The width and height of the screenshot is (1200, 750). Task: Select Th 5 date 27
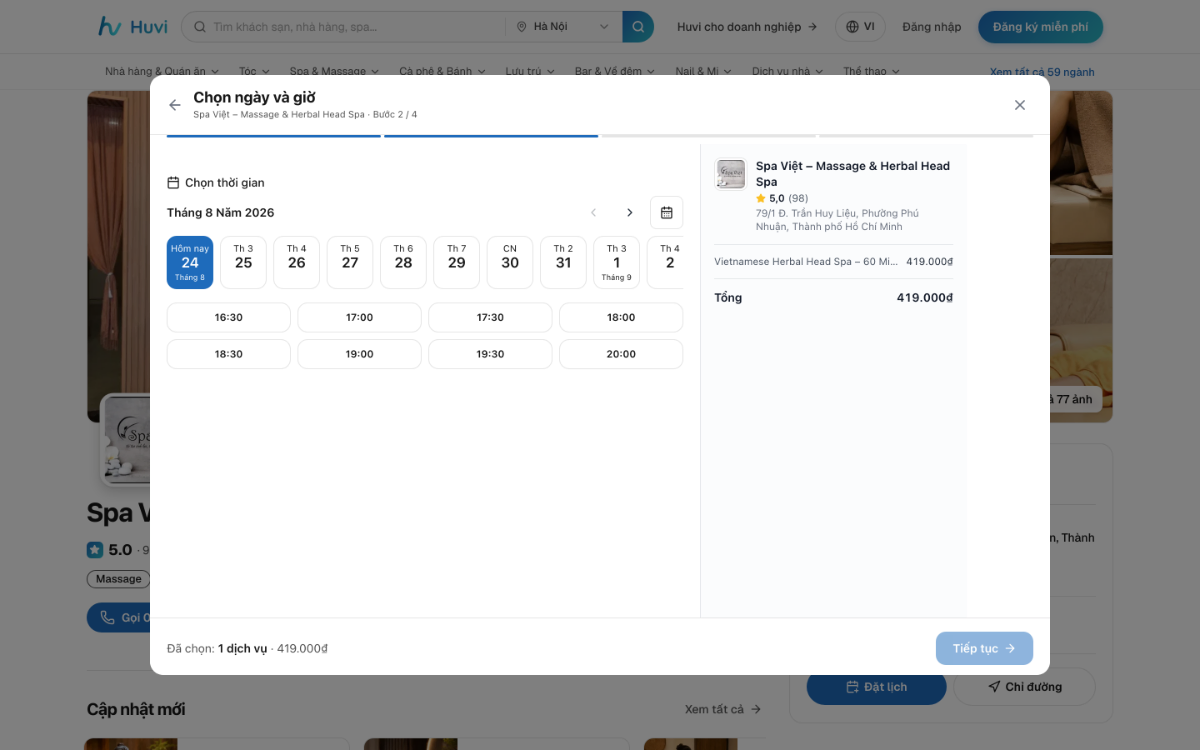coord(350,263)
